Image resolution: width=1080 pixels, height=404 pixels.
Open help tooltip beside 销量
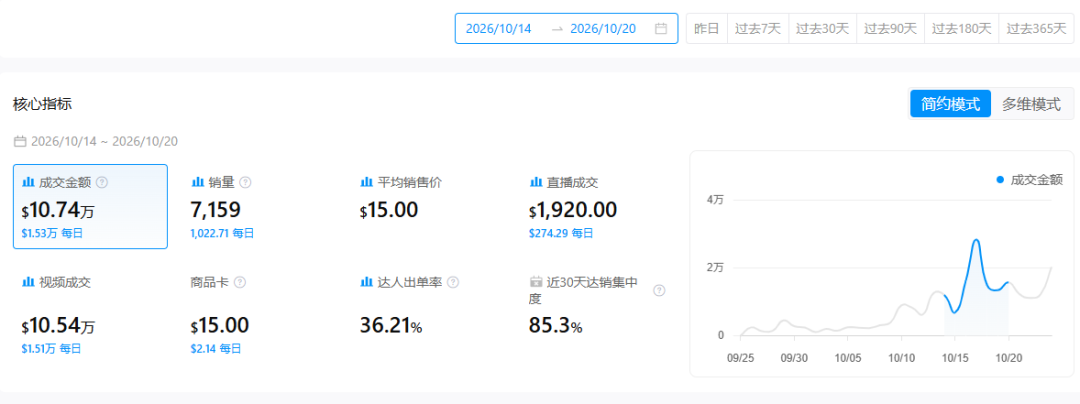click(x=245, y=182)
